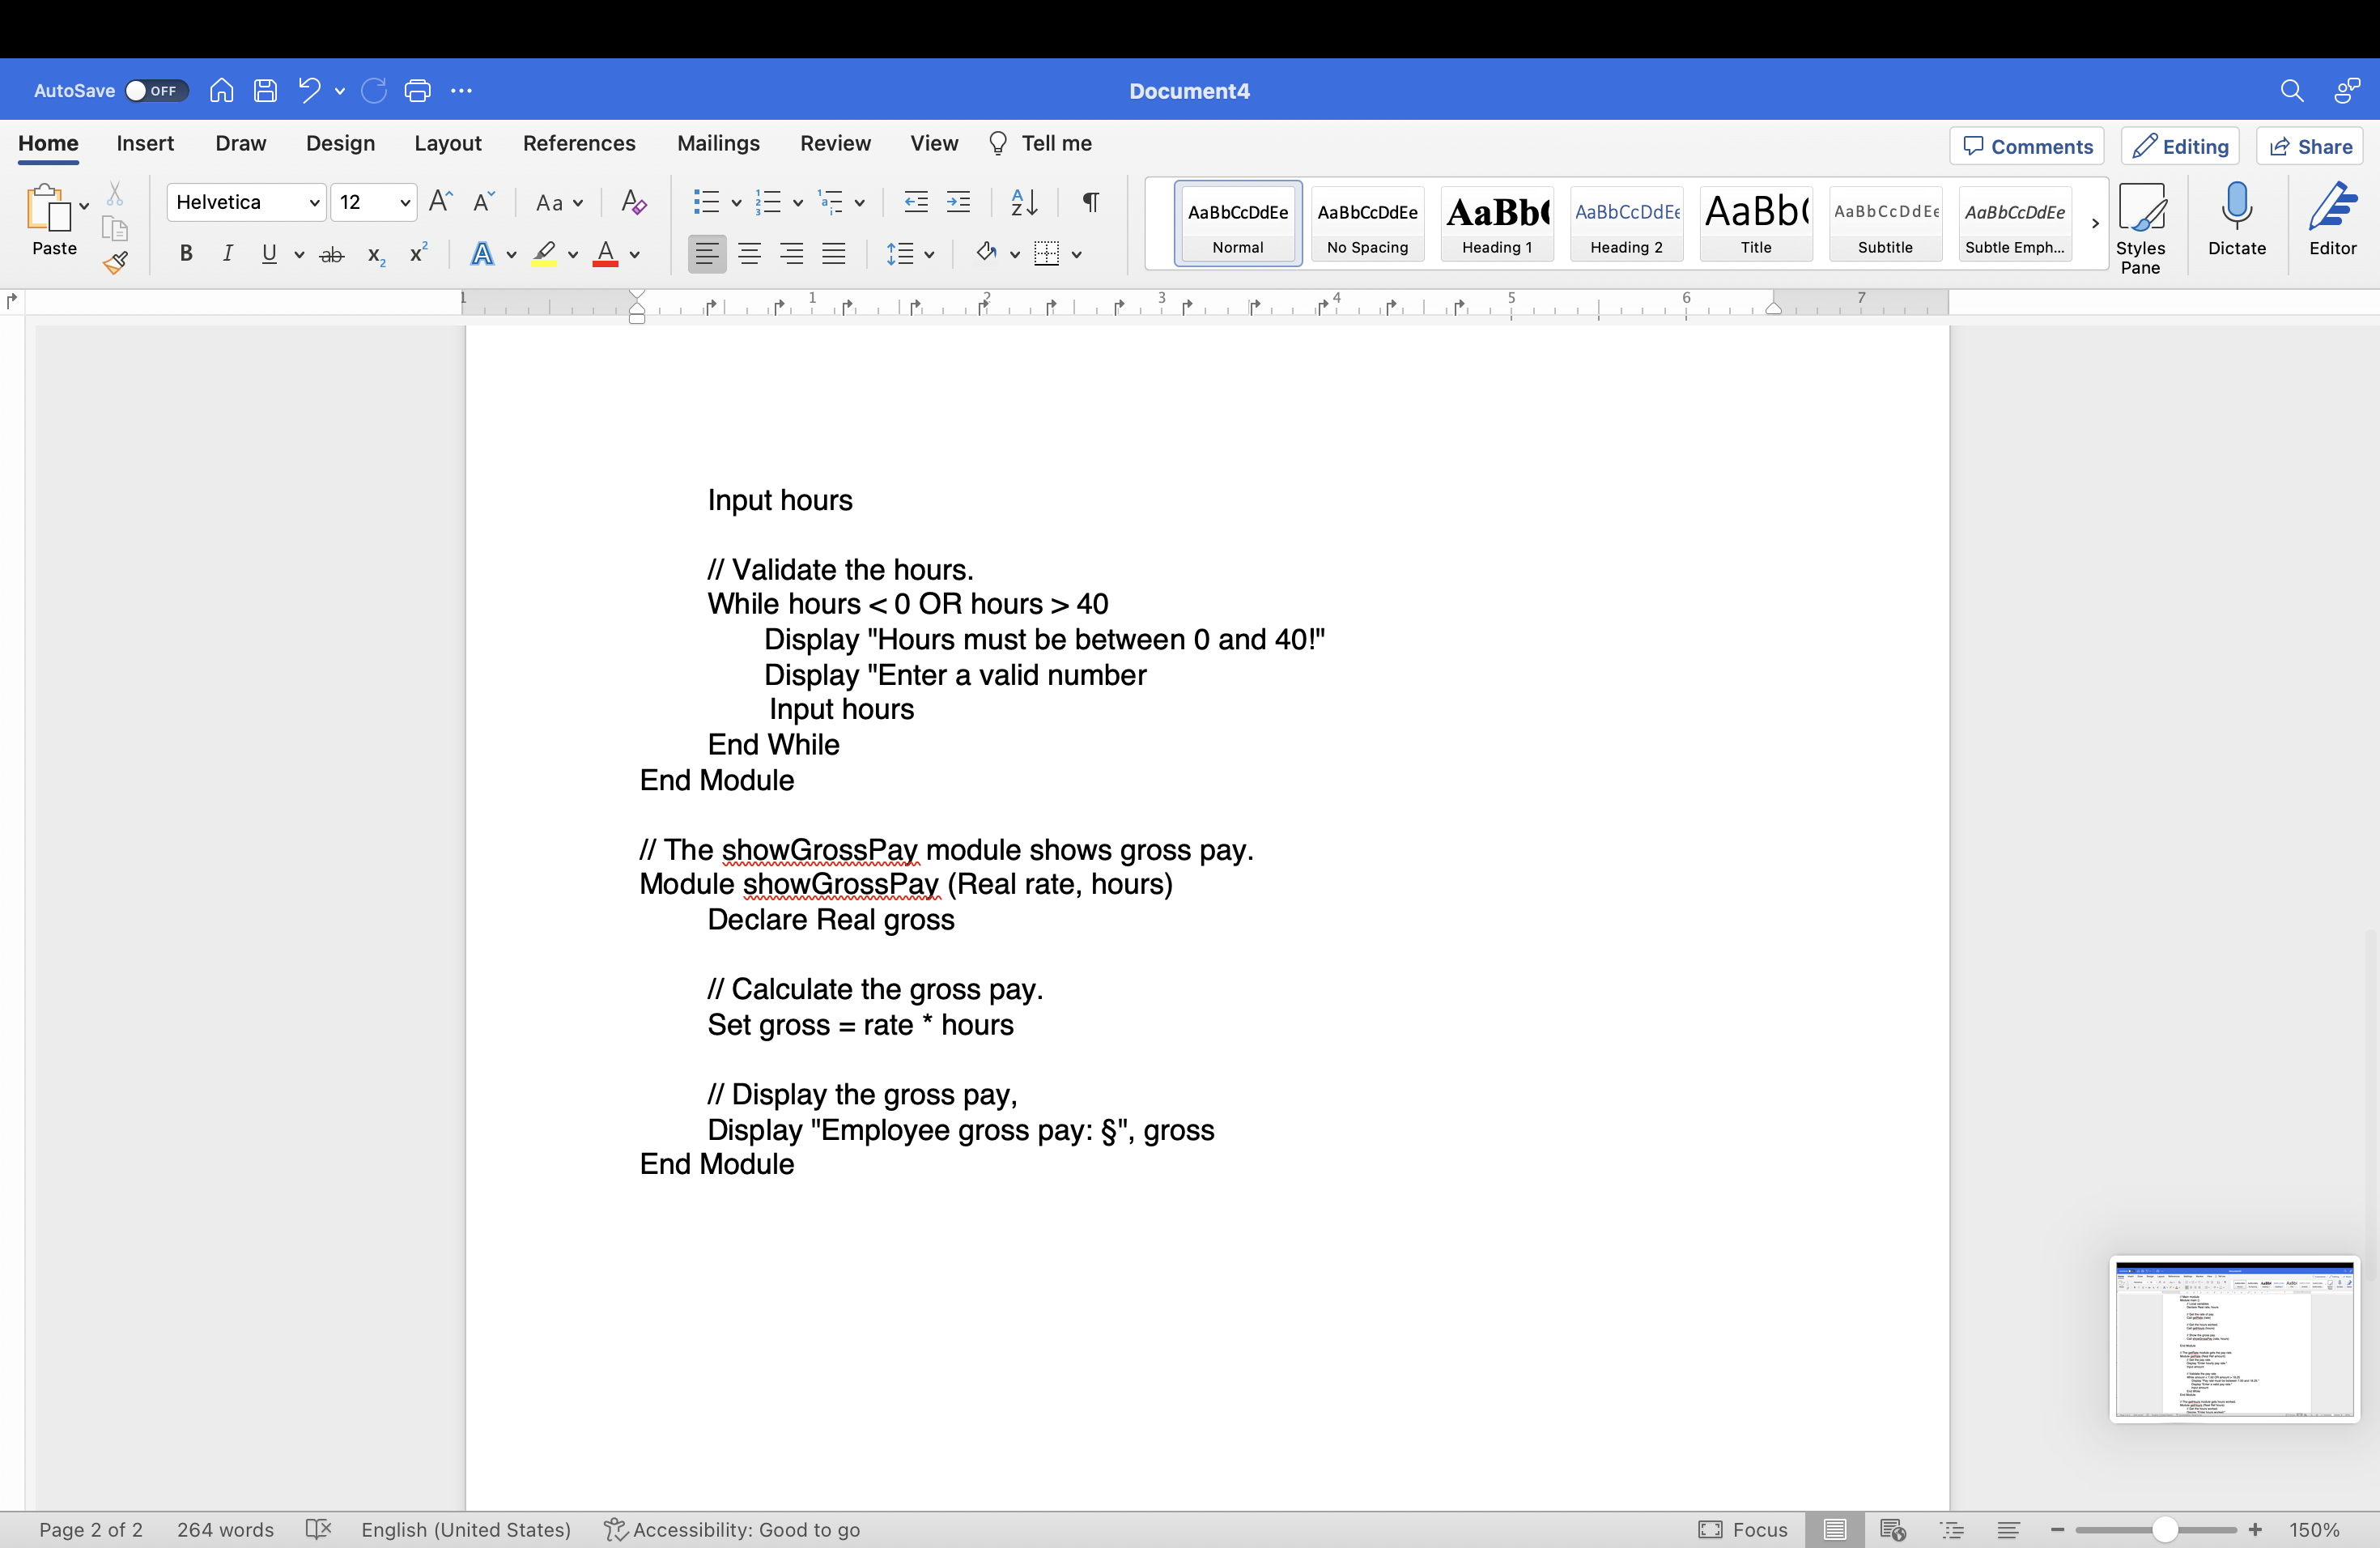Click the Print icon in the title bar
2380x1548 pixels.
(x=417, y=91)
